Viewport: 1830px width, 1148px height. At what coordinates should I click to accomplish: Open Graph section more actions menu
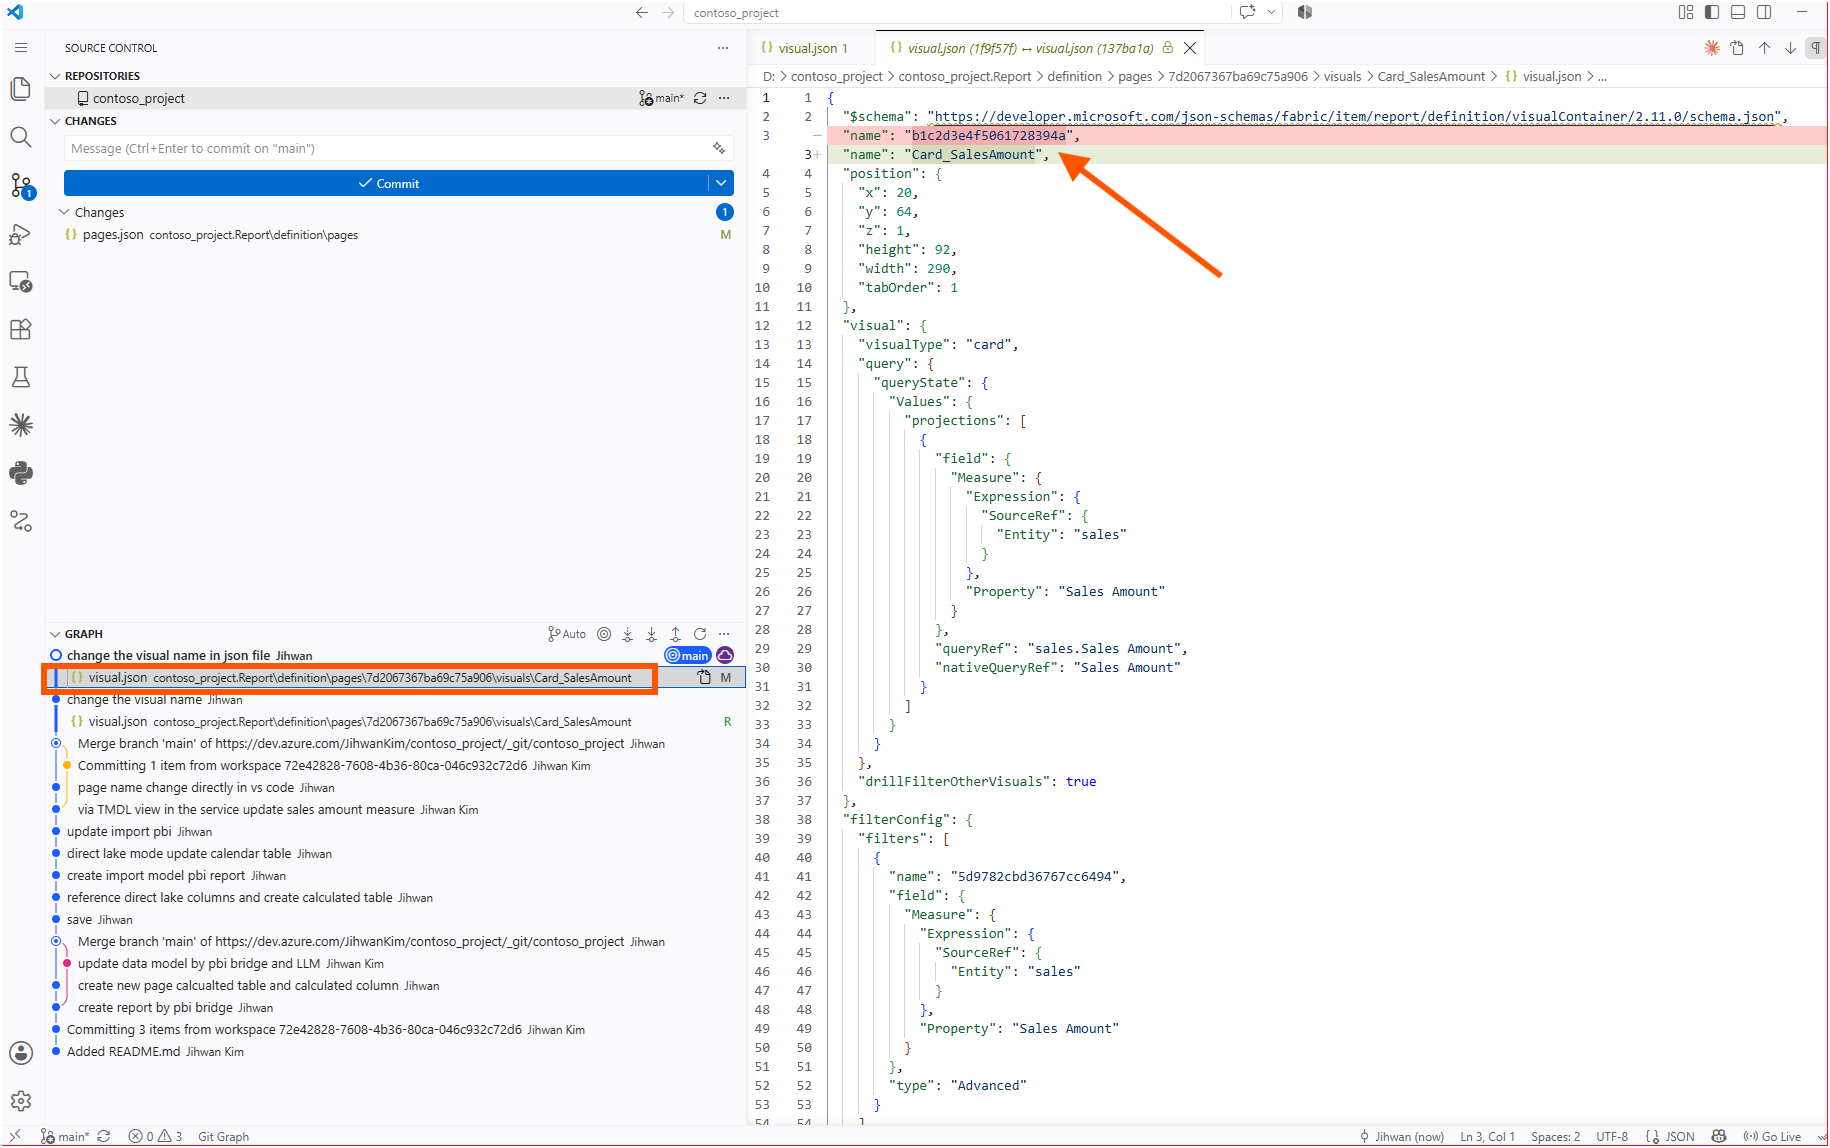coord(724,634)
